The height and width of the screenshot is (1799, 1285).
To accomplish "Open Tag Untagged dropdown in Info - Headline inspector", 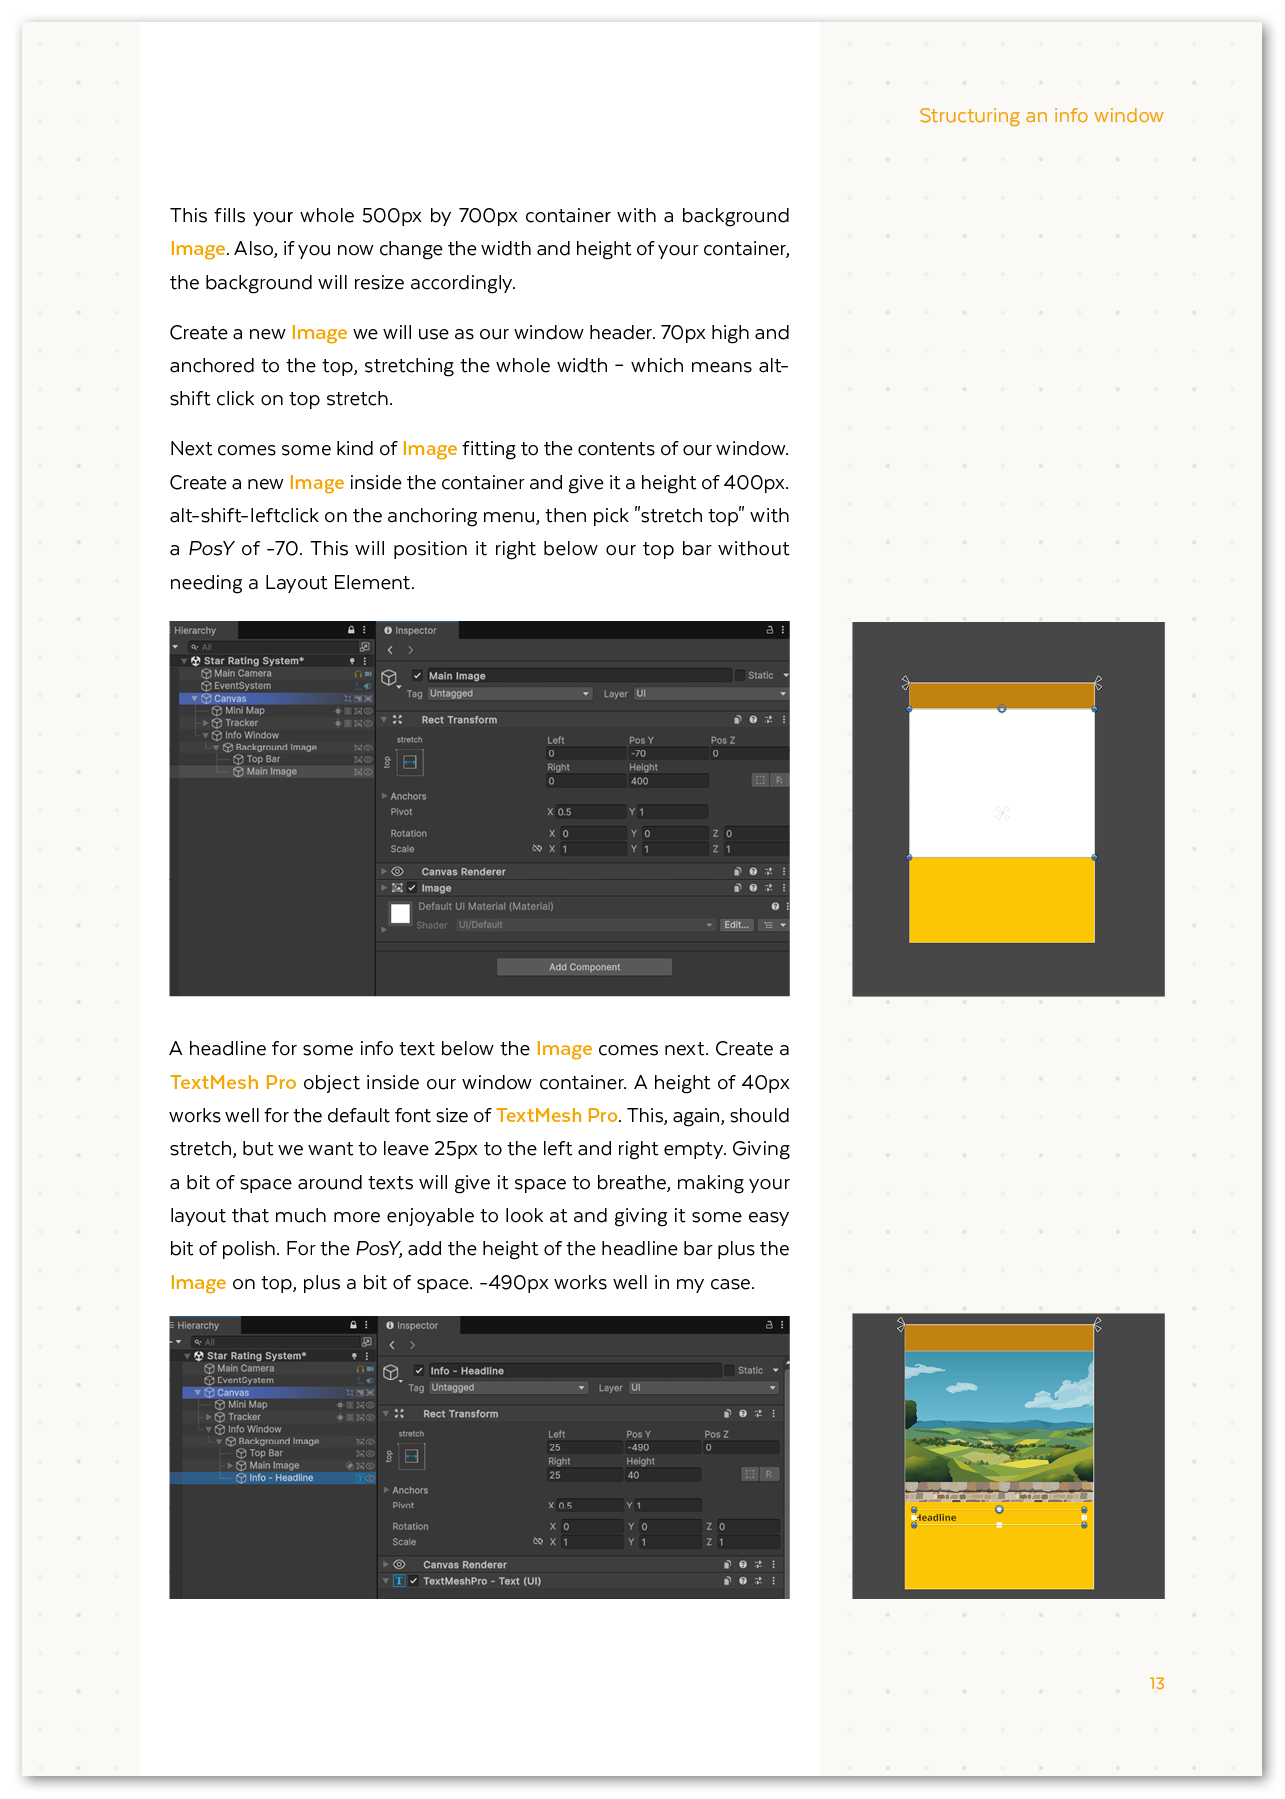I will tap(509, 1387).
